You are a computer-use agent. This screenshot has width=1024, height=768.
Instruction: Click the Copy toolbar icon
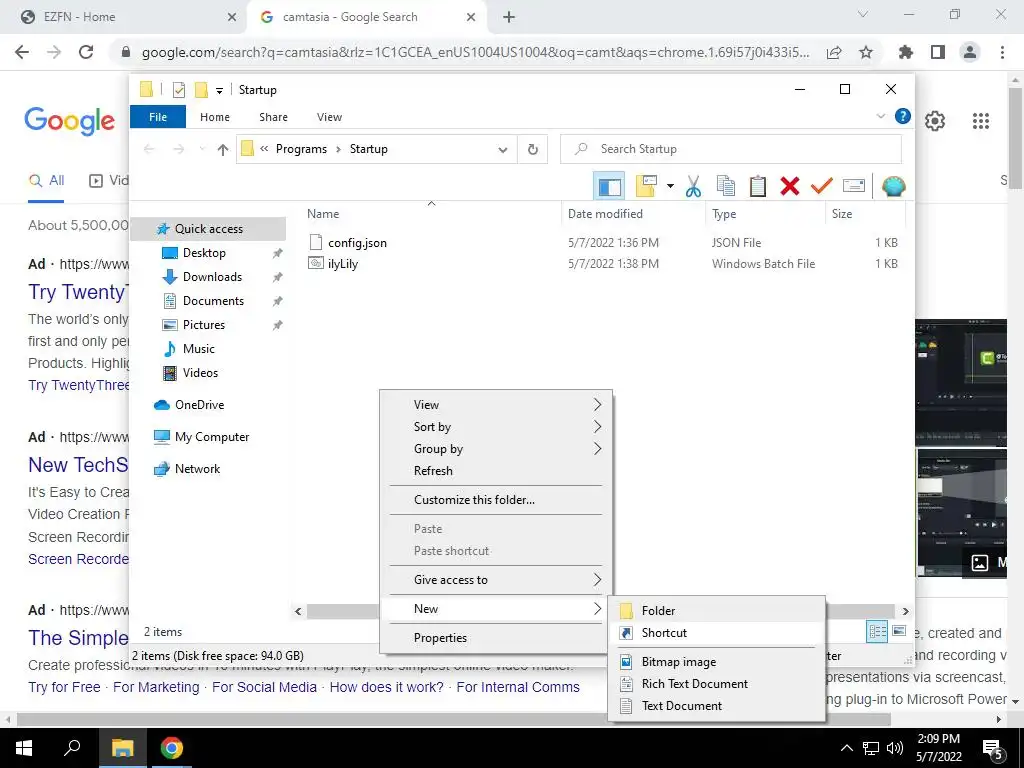click(x=726, y=186)
